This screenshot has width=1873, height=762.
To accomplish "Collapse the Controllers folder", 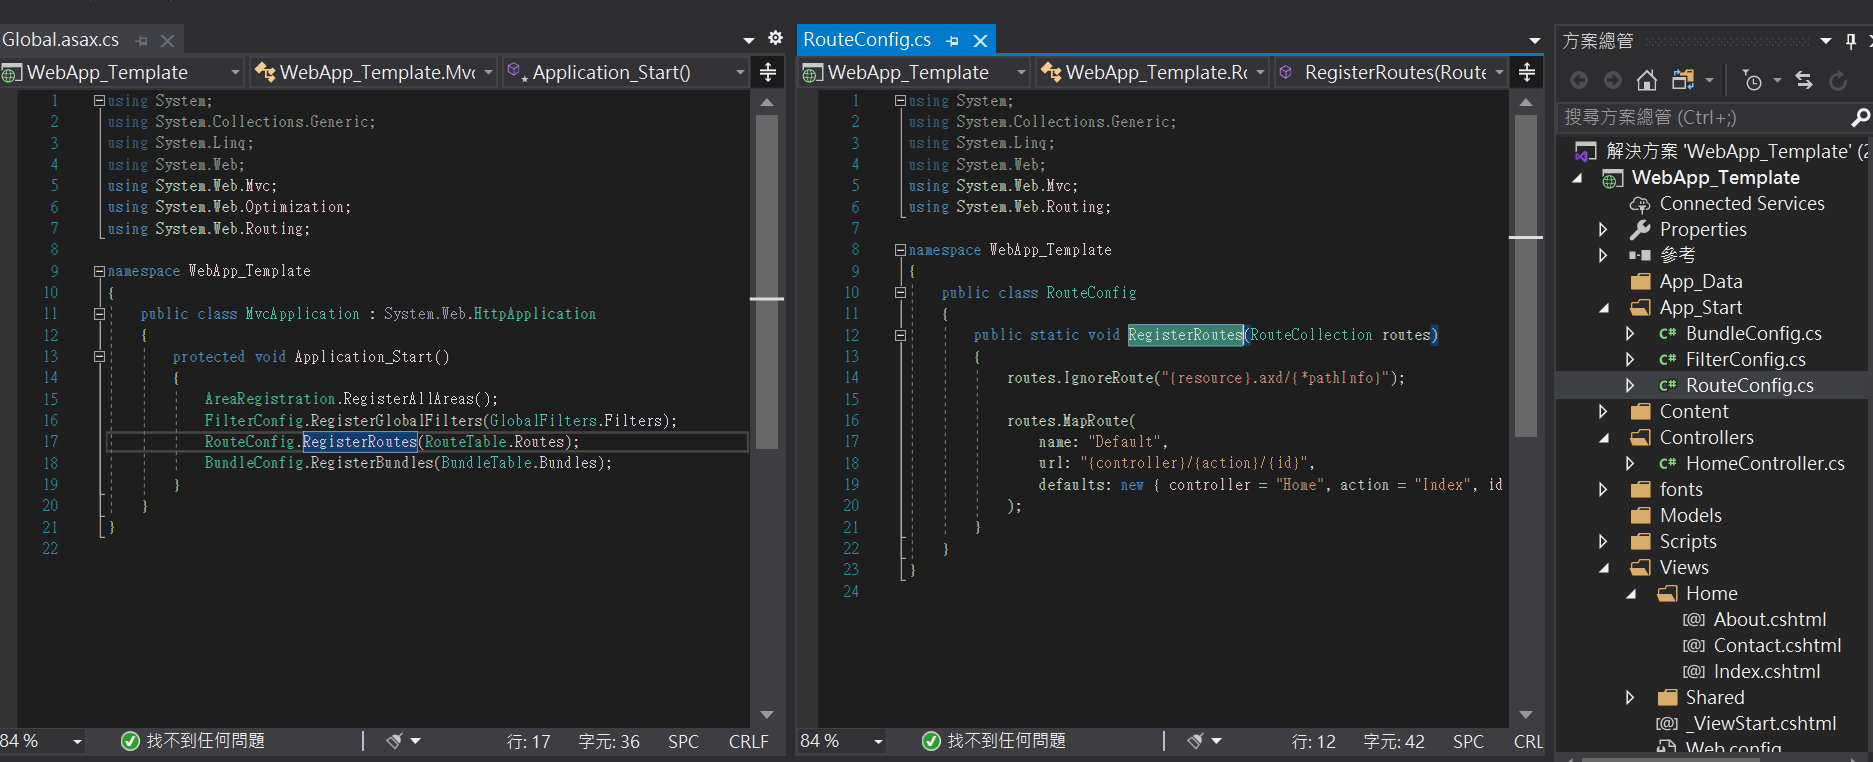I will (x=1604, y=438).
